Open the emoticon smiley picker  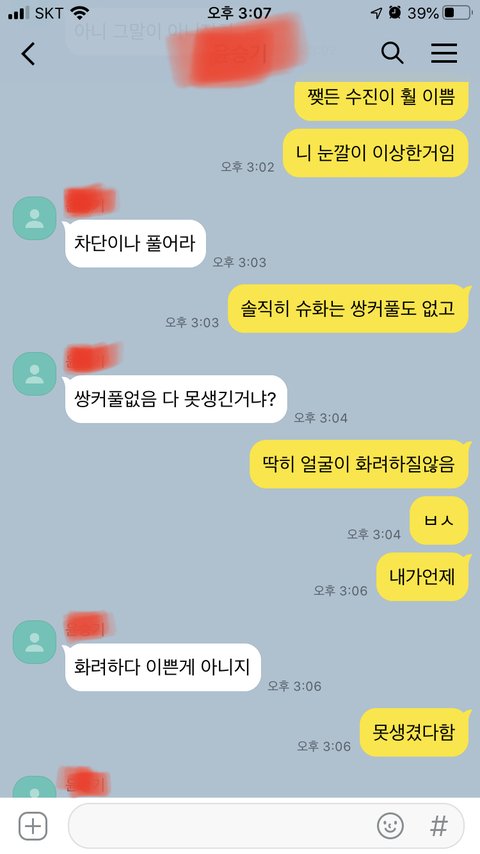pos(390,826)
